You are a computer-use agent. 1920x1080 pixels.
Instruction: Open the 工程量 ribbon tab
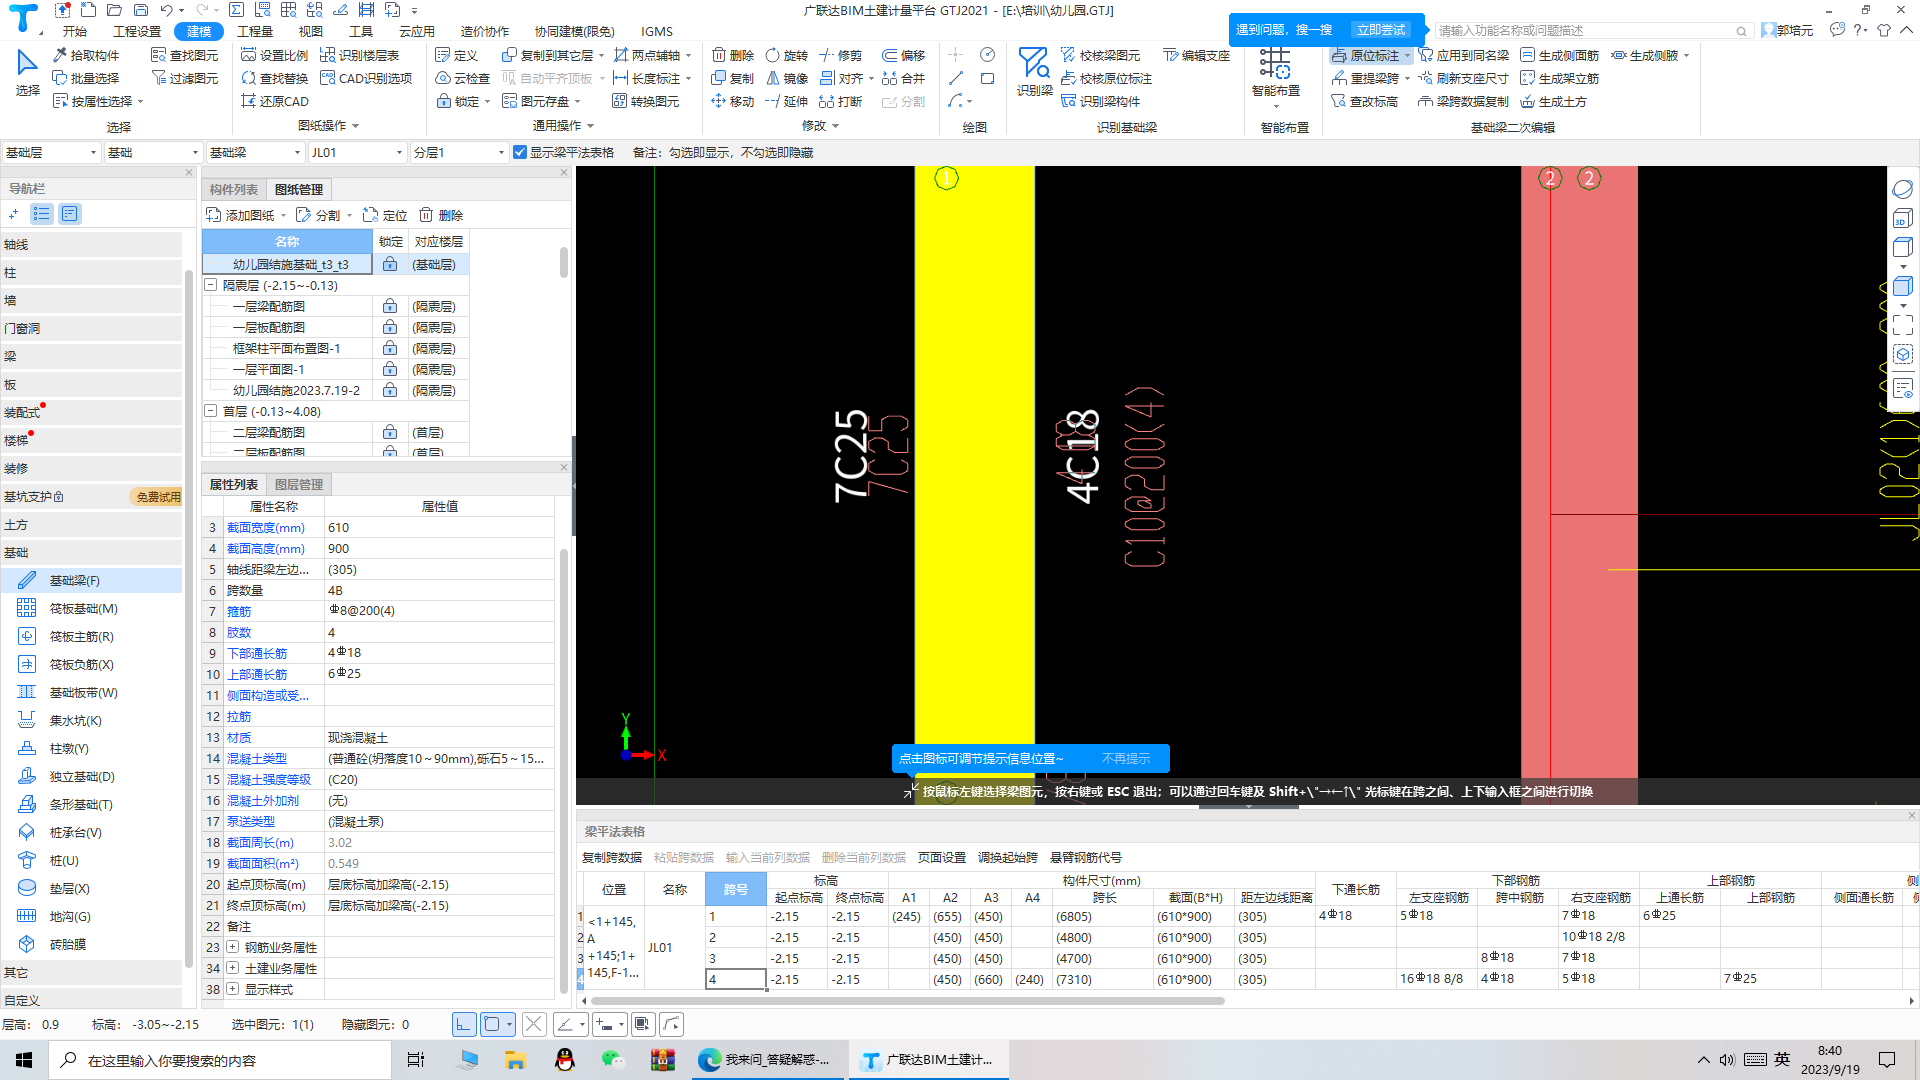coord(255,31)
